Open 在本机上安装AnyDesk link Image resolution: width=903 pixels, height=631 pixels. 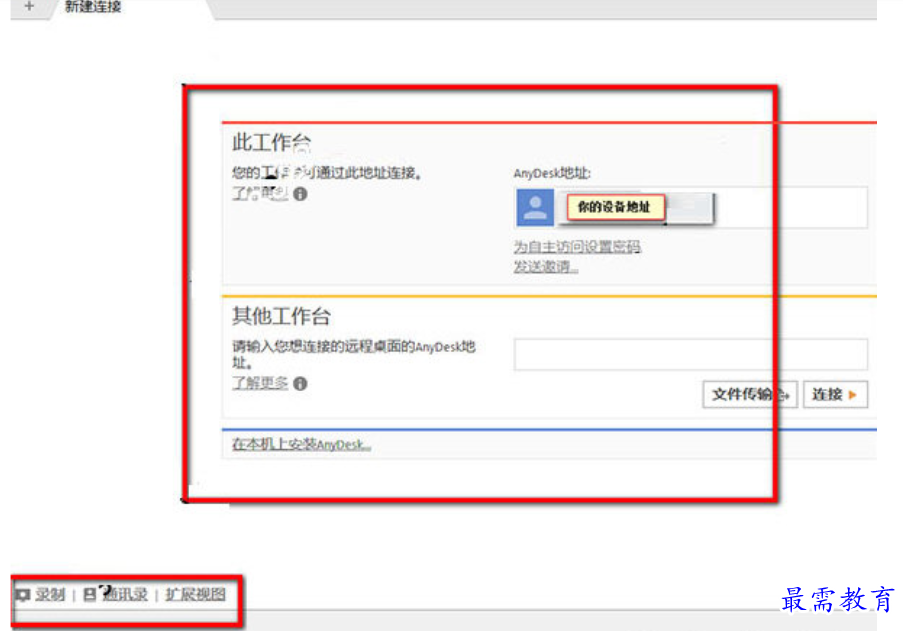coord(301,444)
